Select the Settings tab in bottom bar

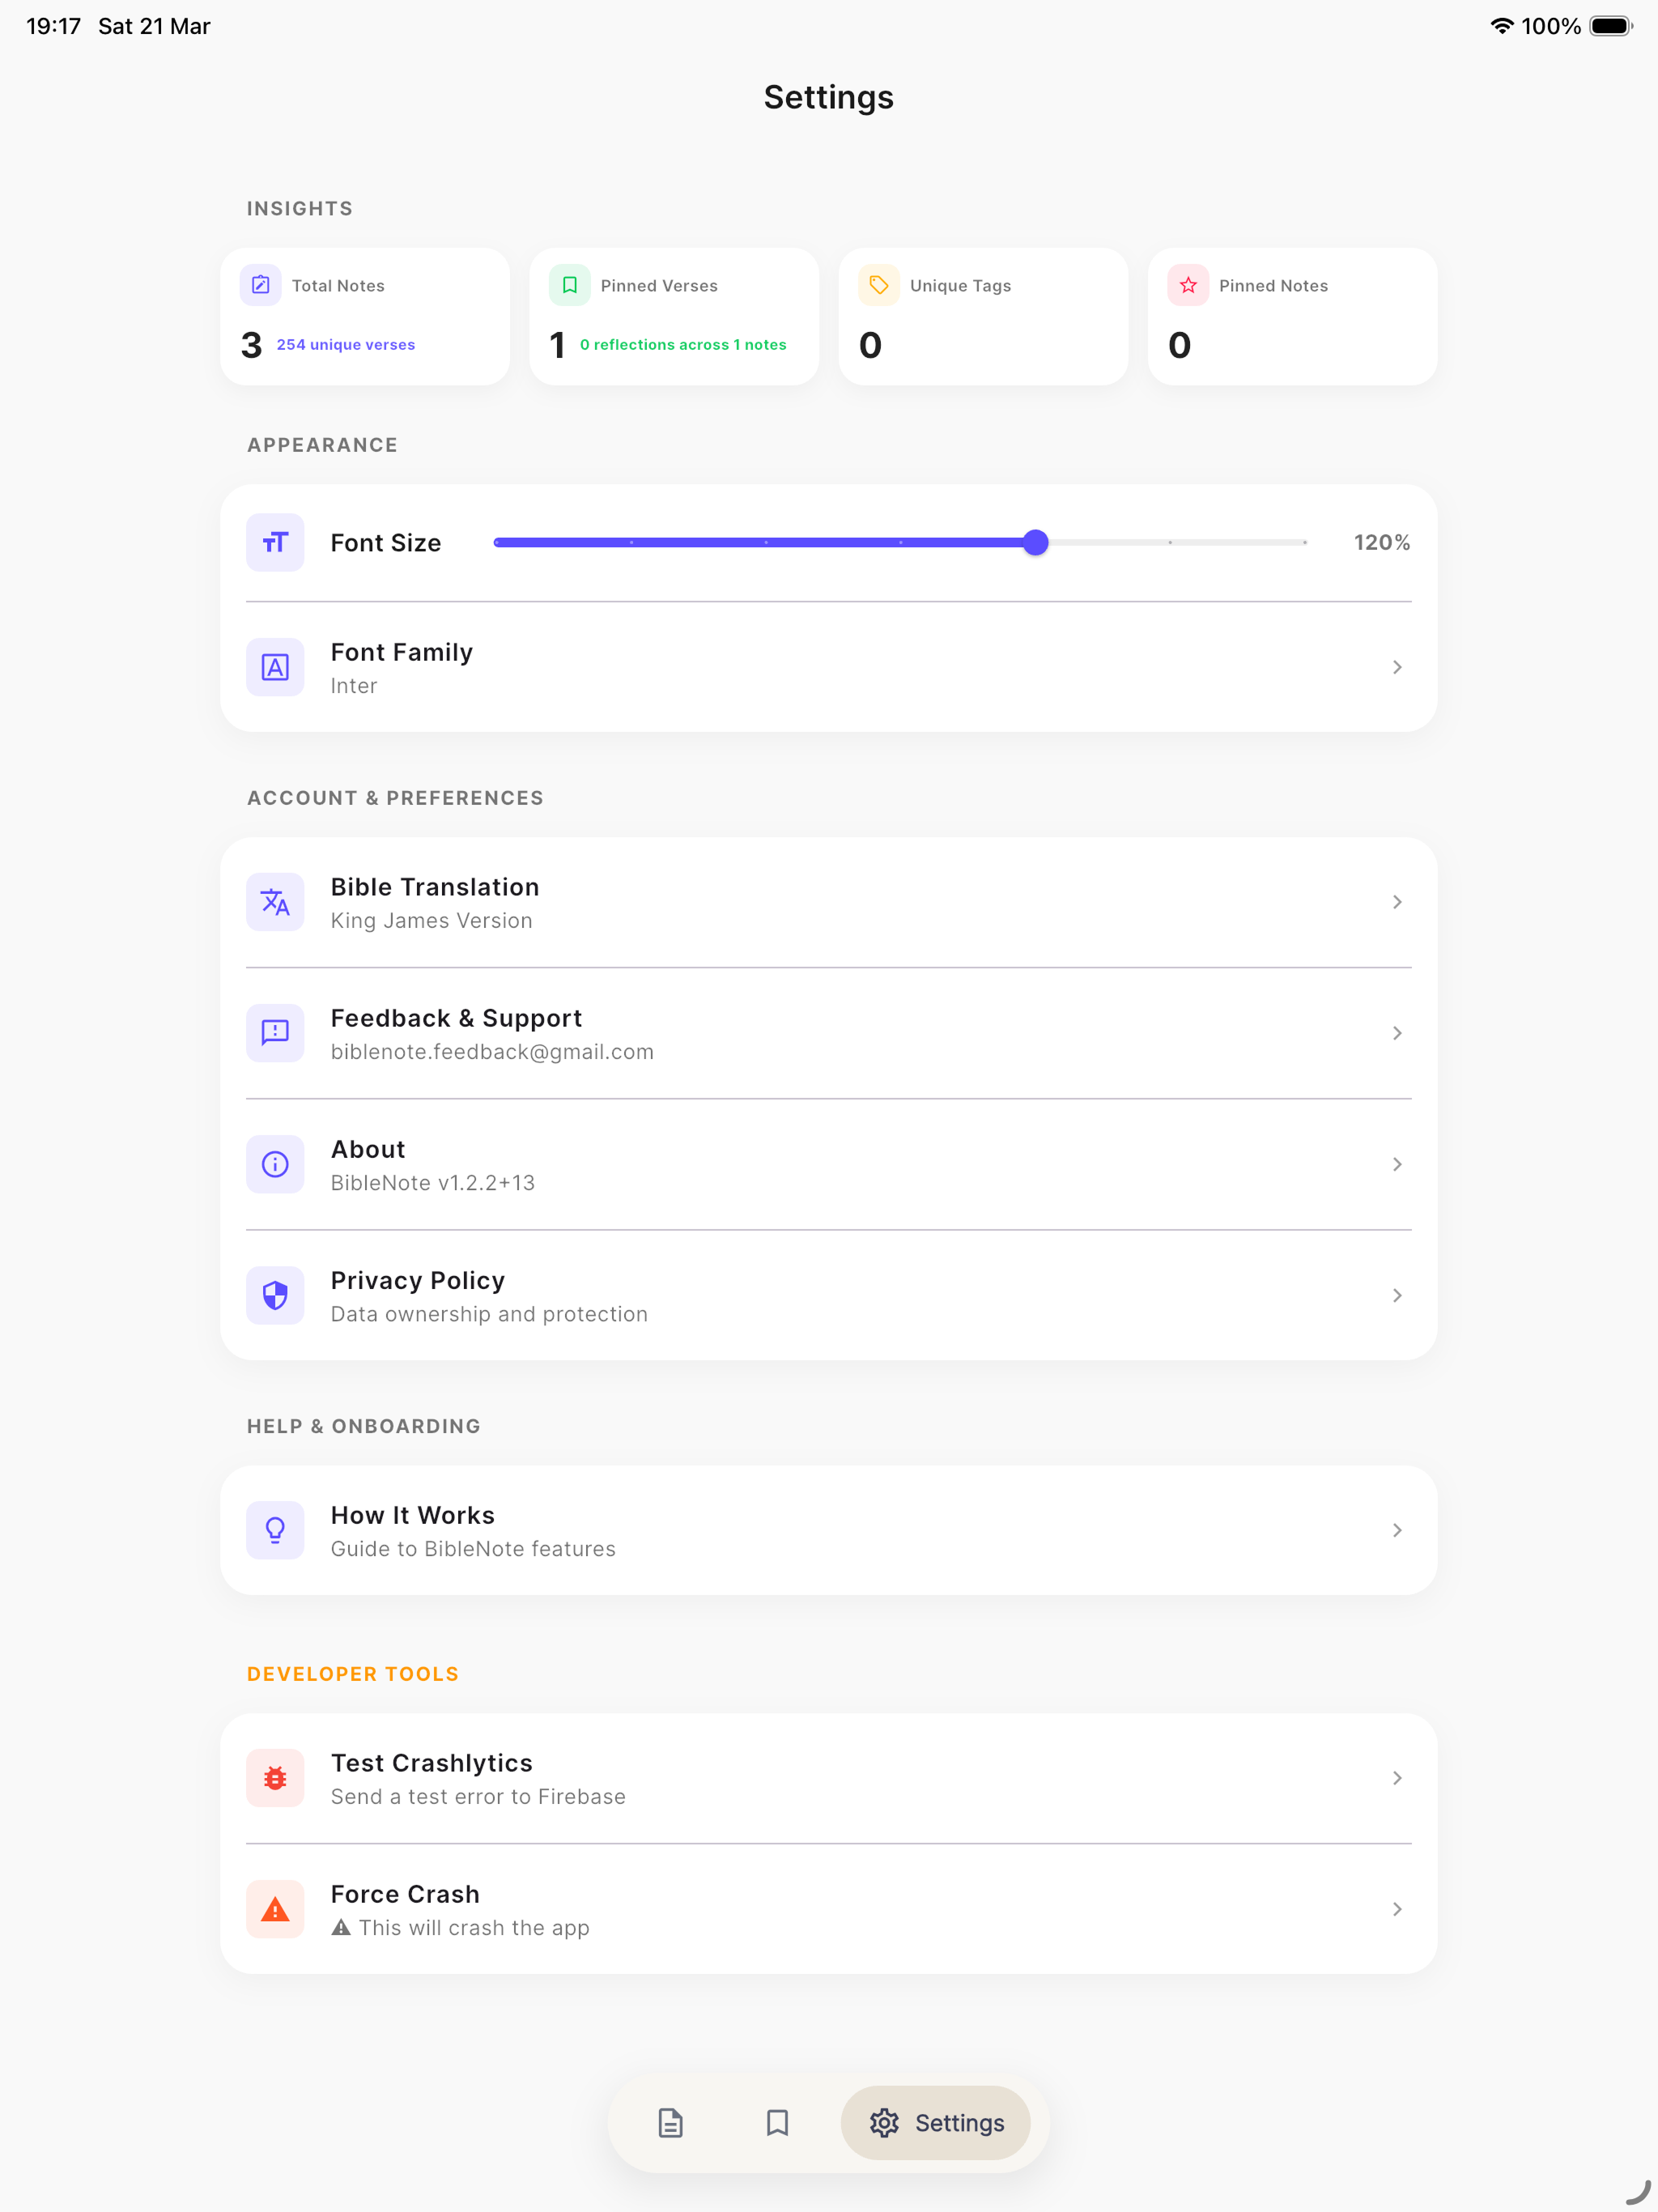pyautogui.click(x=936, y=2123)
